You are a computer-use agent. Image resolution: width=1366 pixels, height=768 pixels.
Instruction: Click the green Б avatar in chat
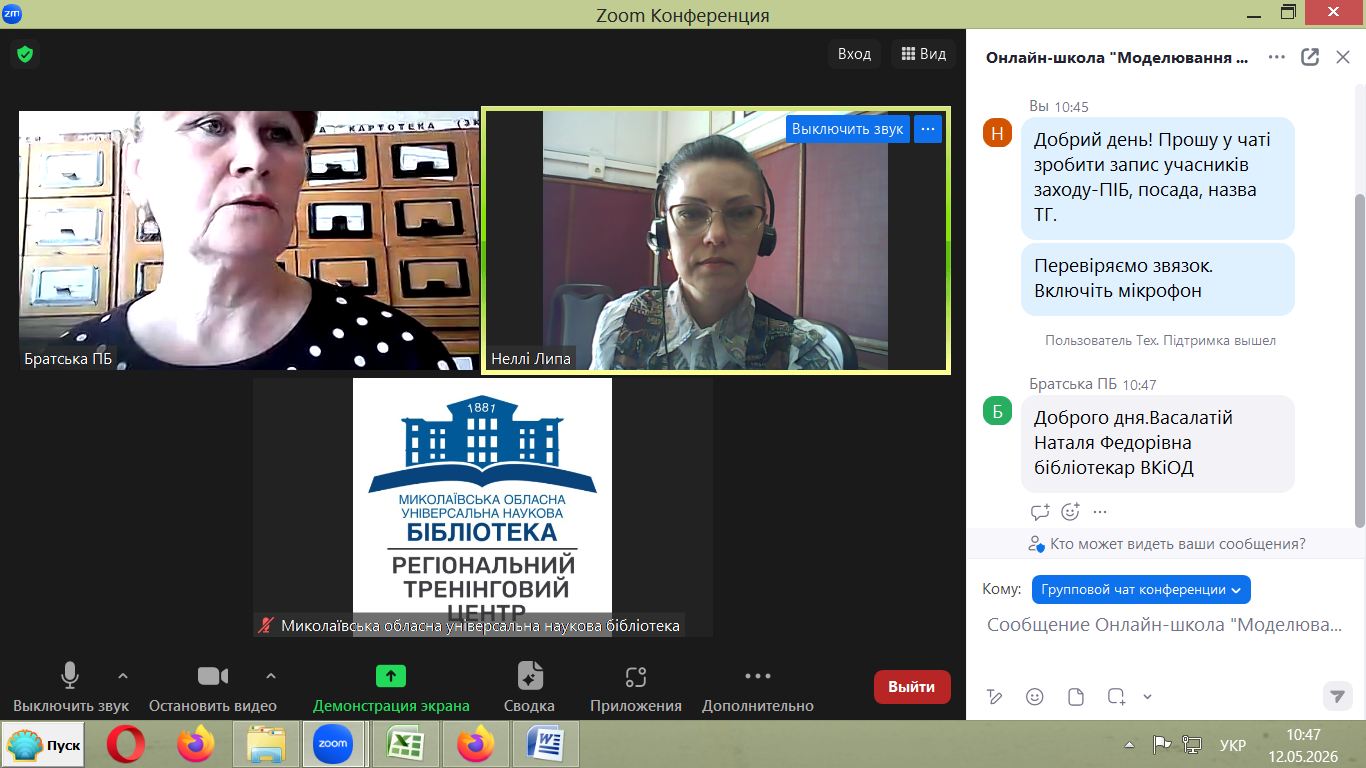coord(998,410)
